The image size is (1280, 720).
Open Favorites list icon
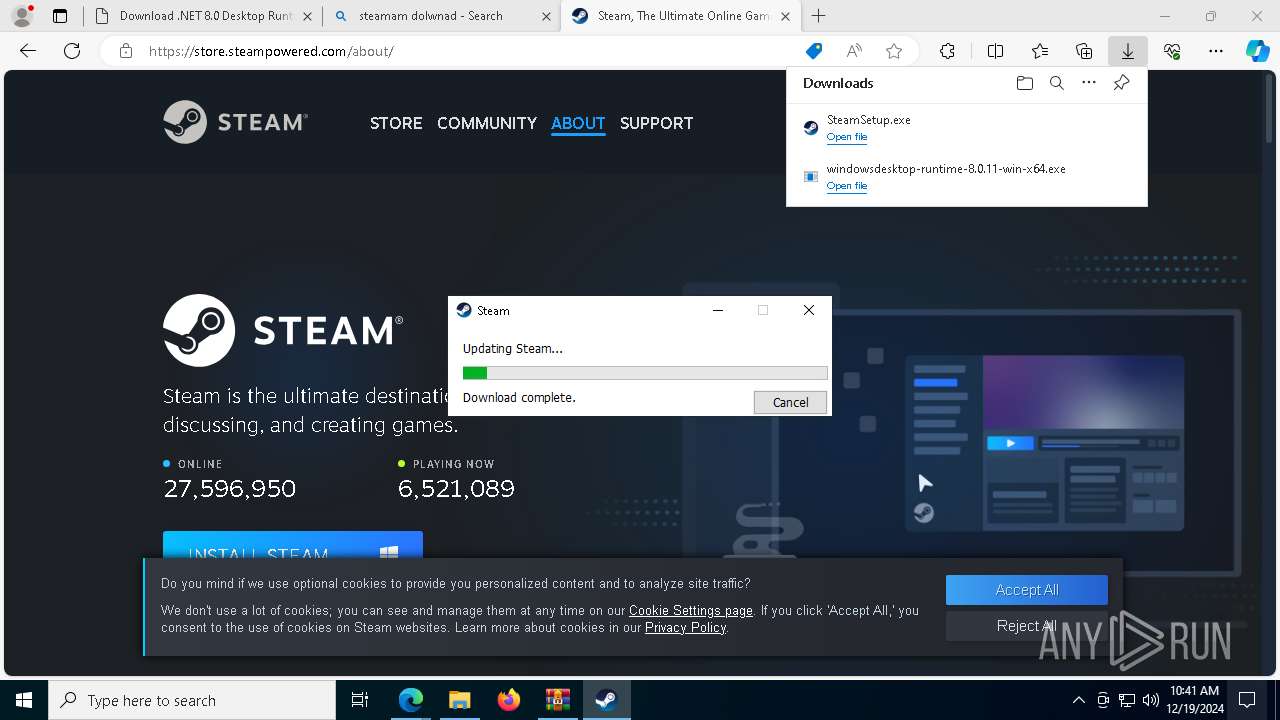tap(1040, 51)
